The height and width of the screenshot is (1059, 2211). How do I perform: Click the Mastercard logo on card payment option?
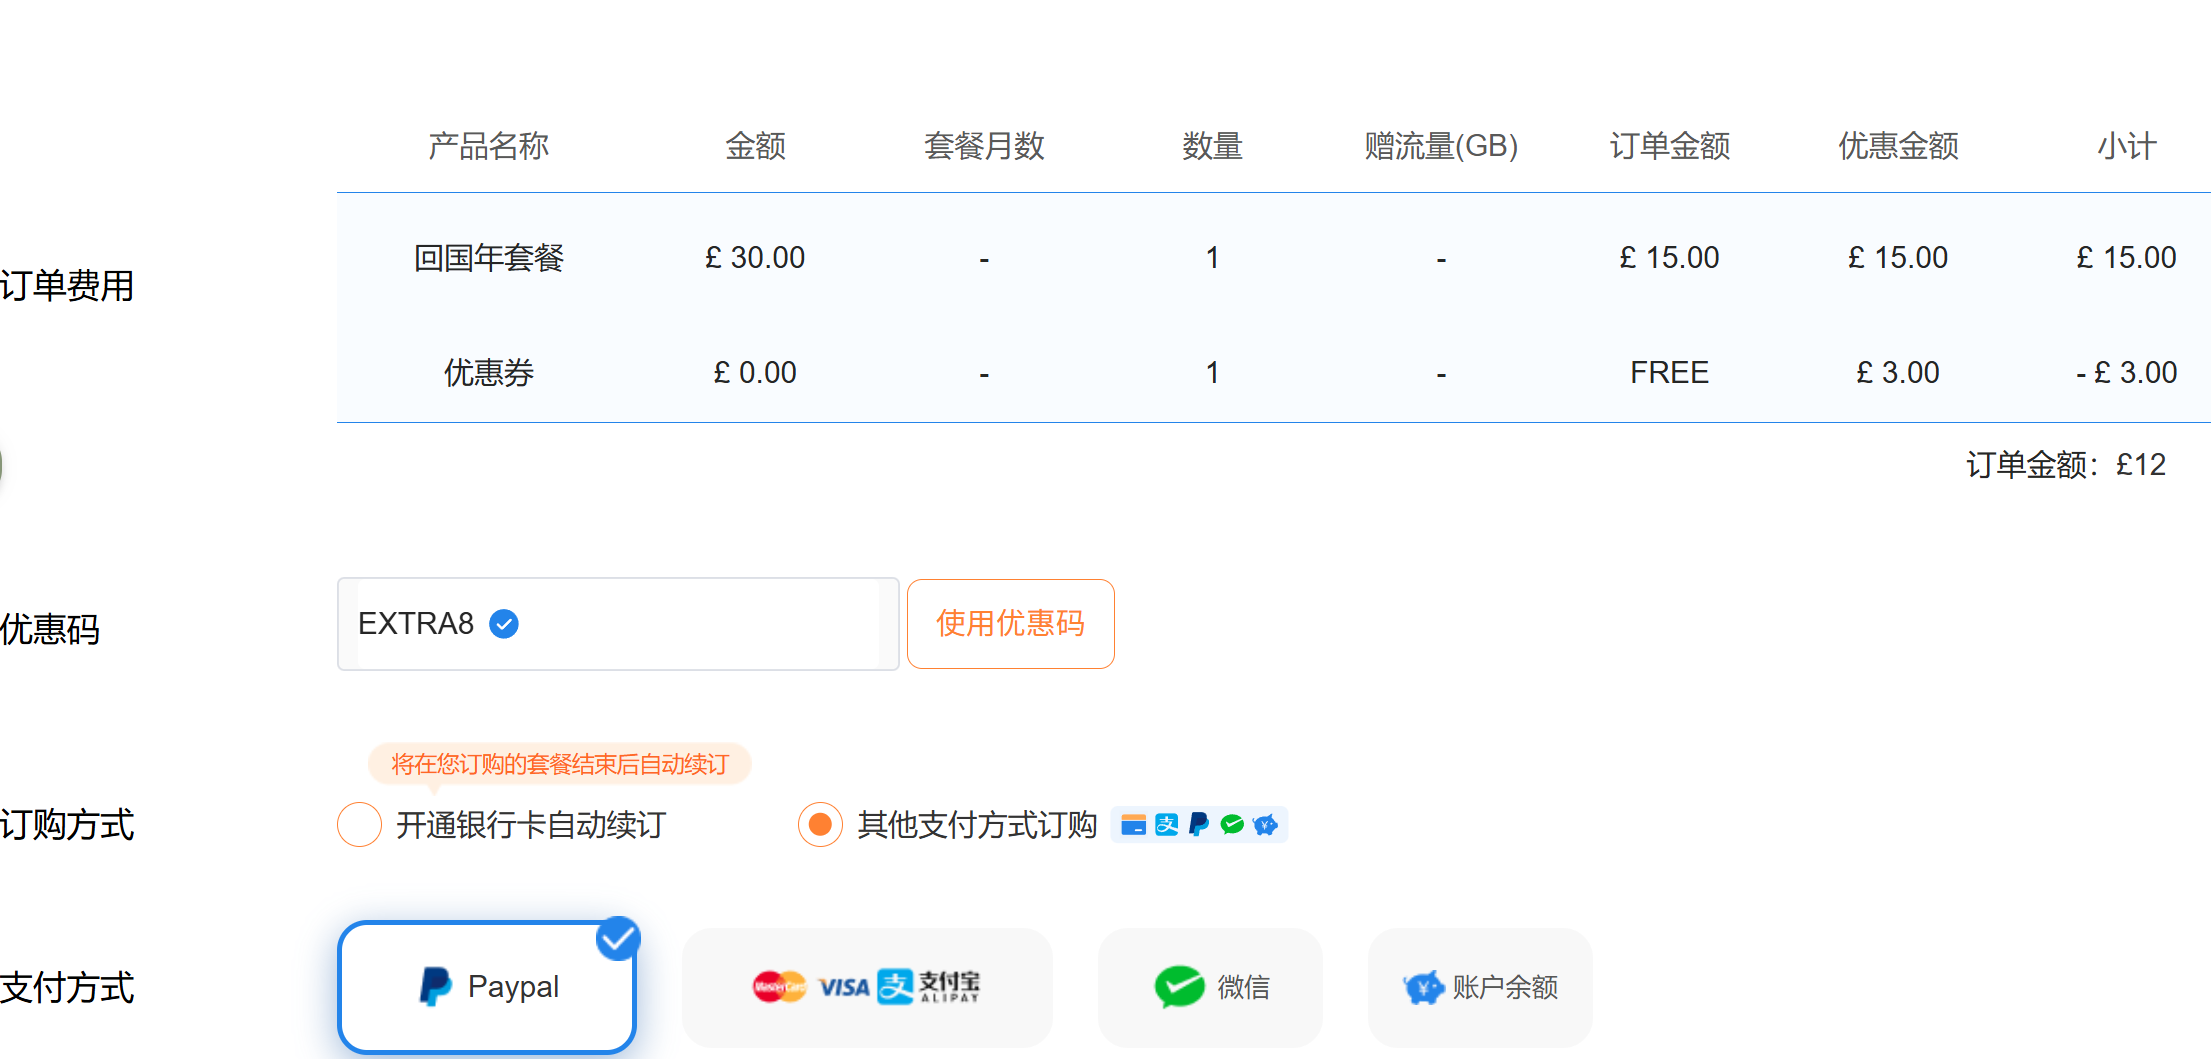(x=781, y=987)
